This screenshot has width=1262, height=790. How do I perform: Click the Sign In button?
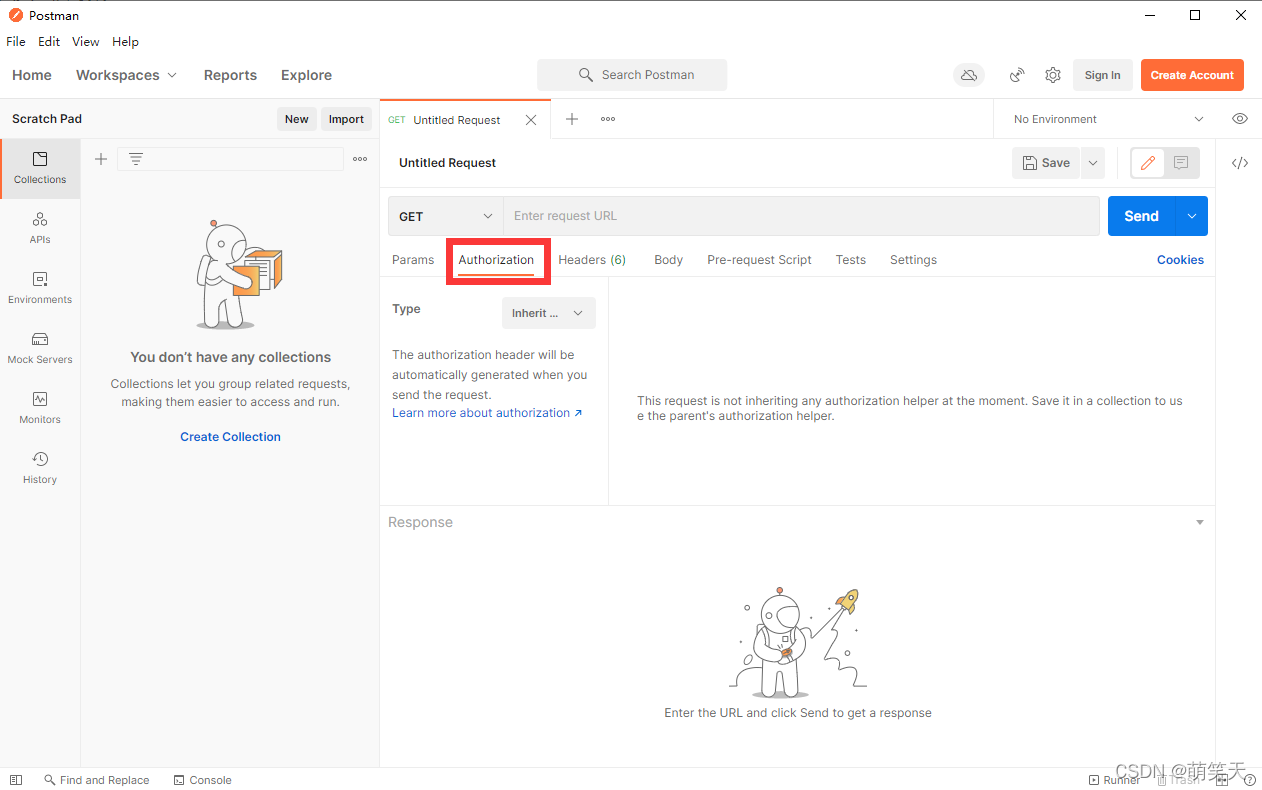pos(1103,75)
